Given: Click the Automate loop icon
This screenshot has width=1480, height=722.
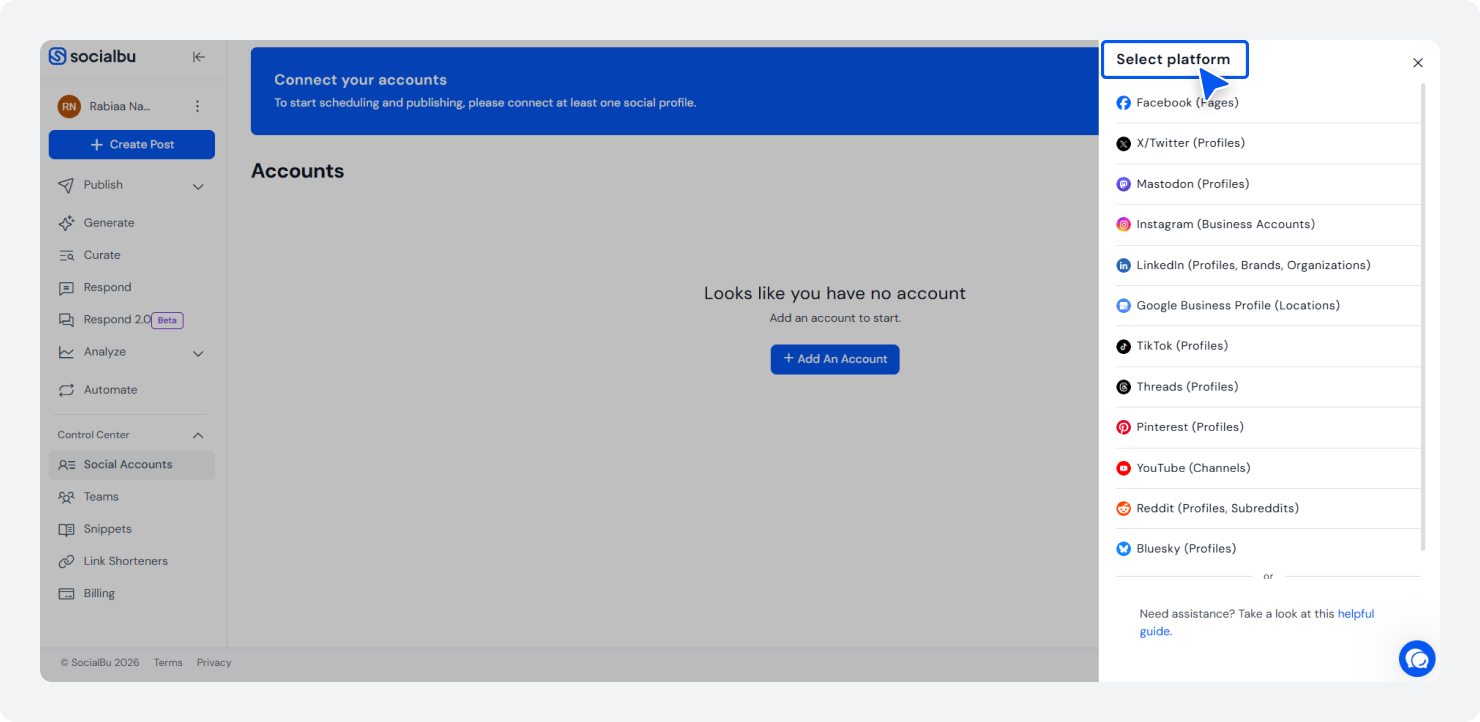Looking at the screenshot, I should click(x=66, y=390).
